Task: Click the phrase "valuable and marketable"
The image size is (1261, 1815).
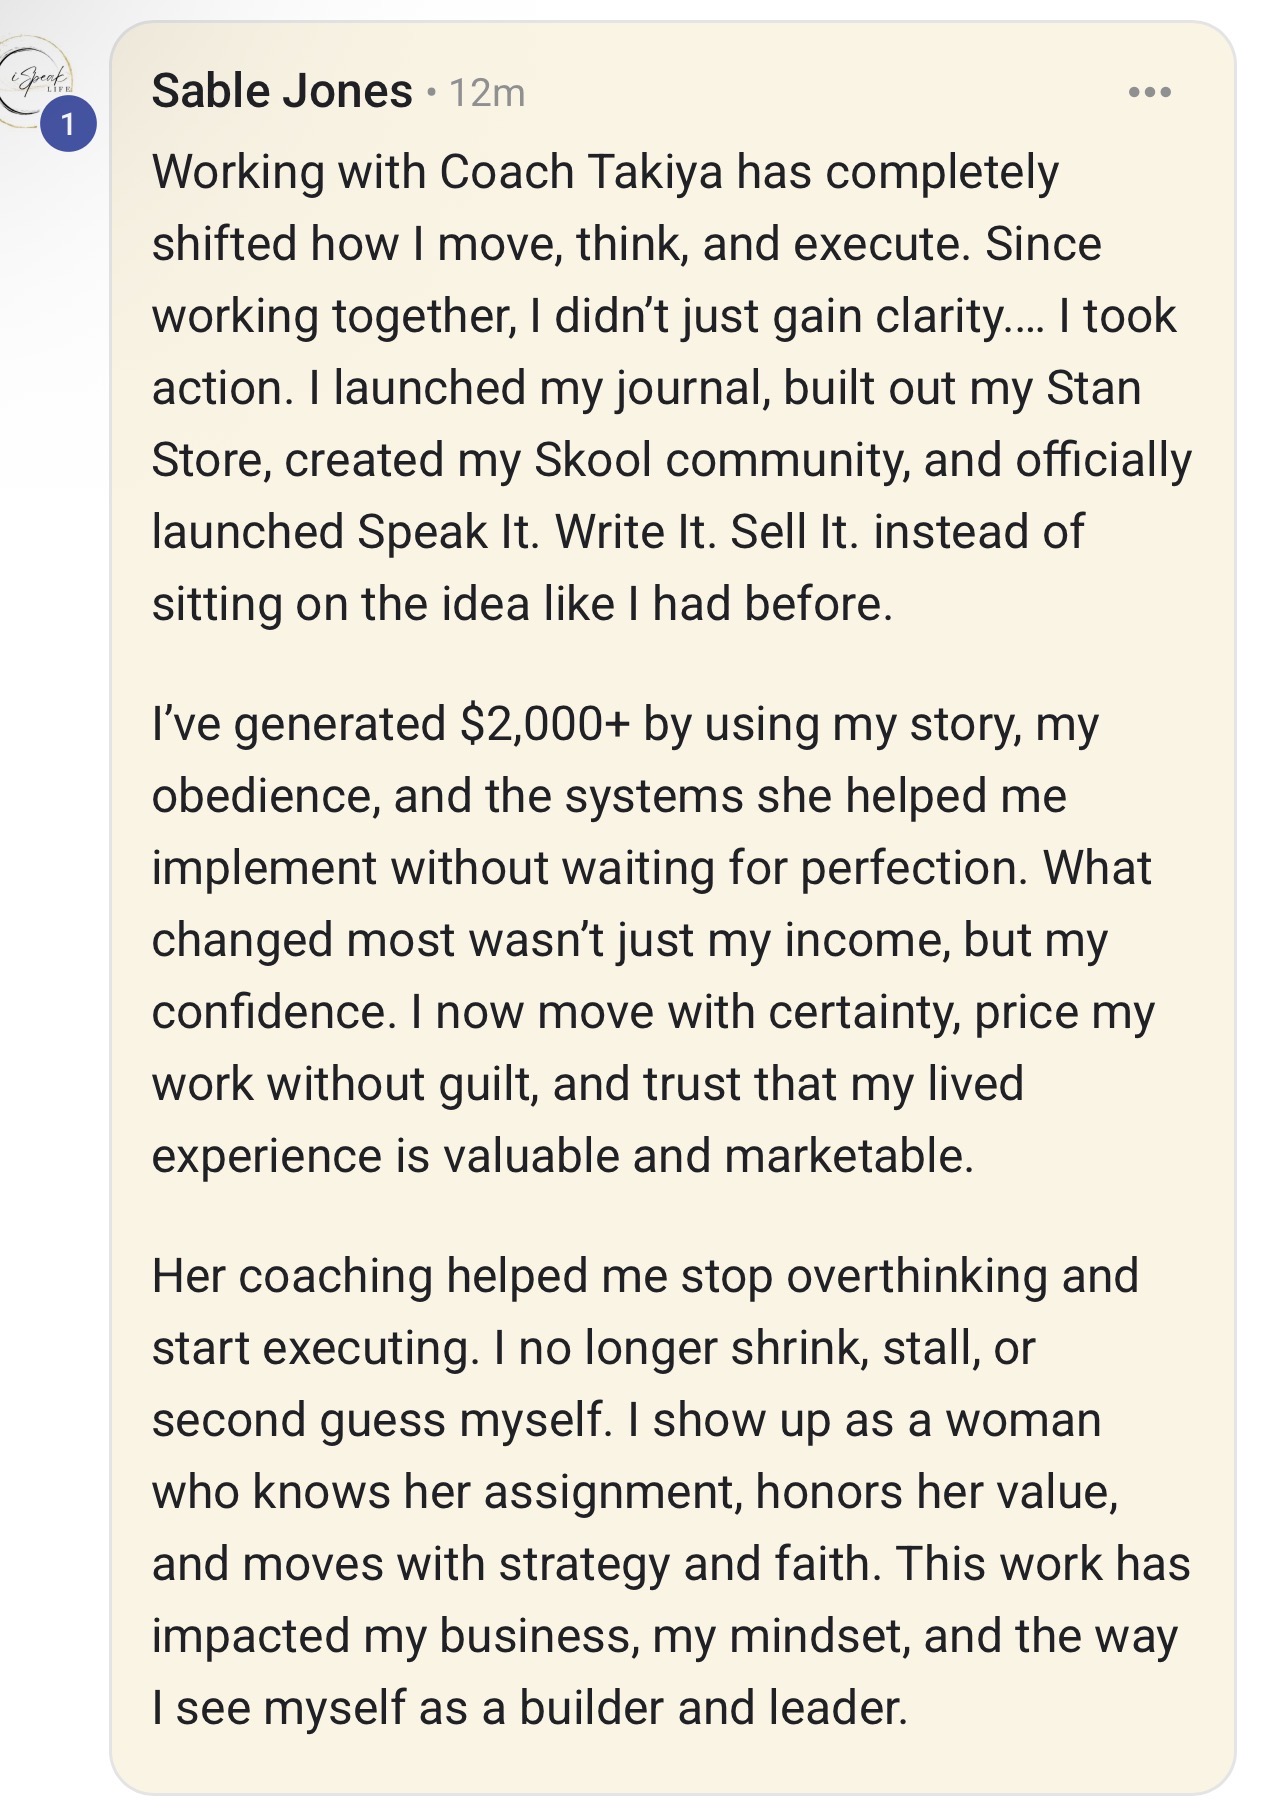Action: [708, 1156]
